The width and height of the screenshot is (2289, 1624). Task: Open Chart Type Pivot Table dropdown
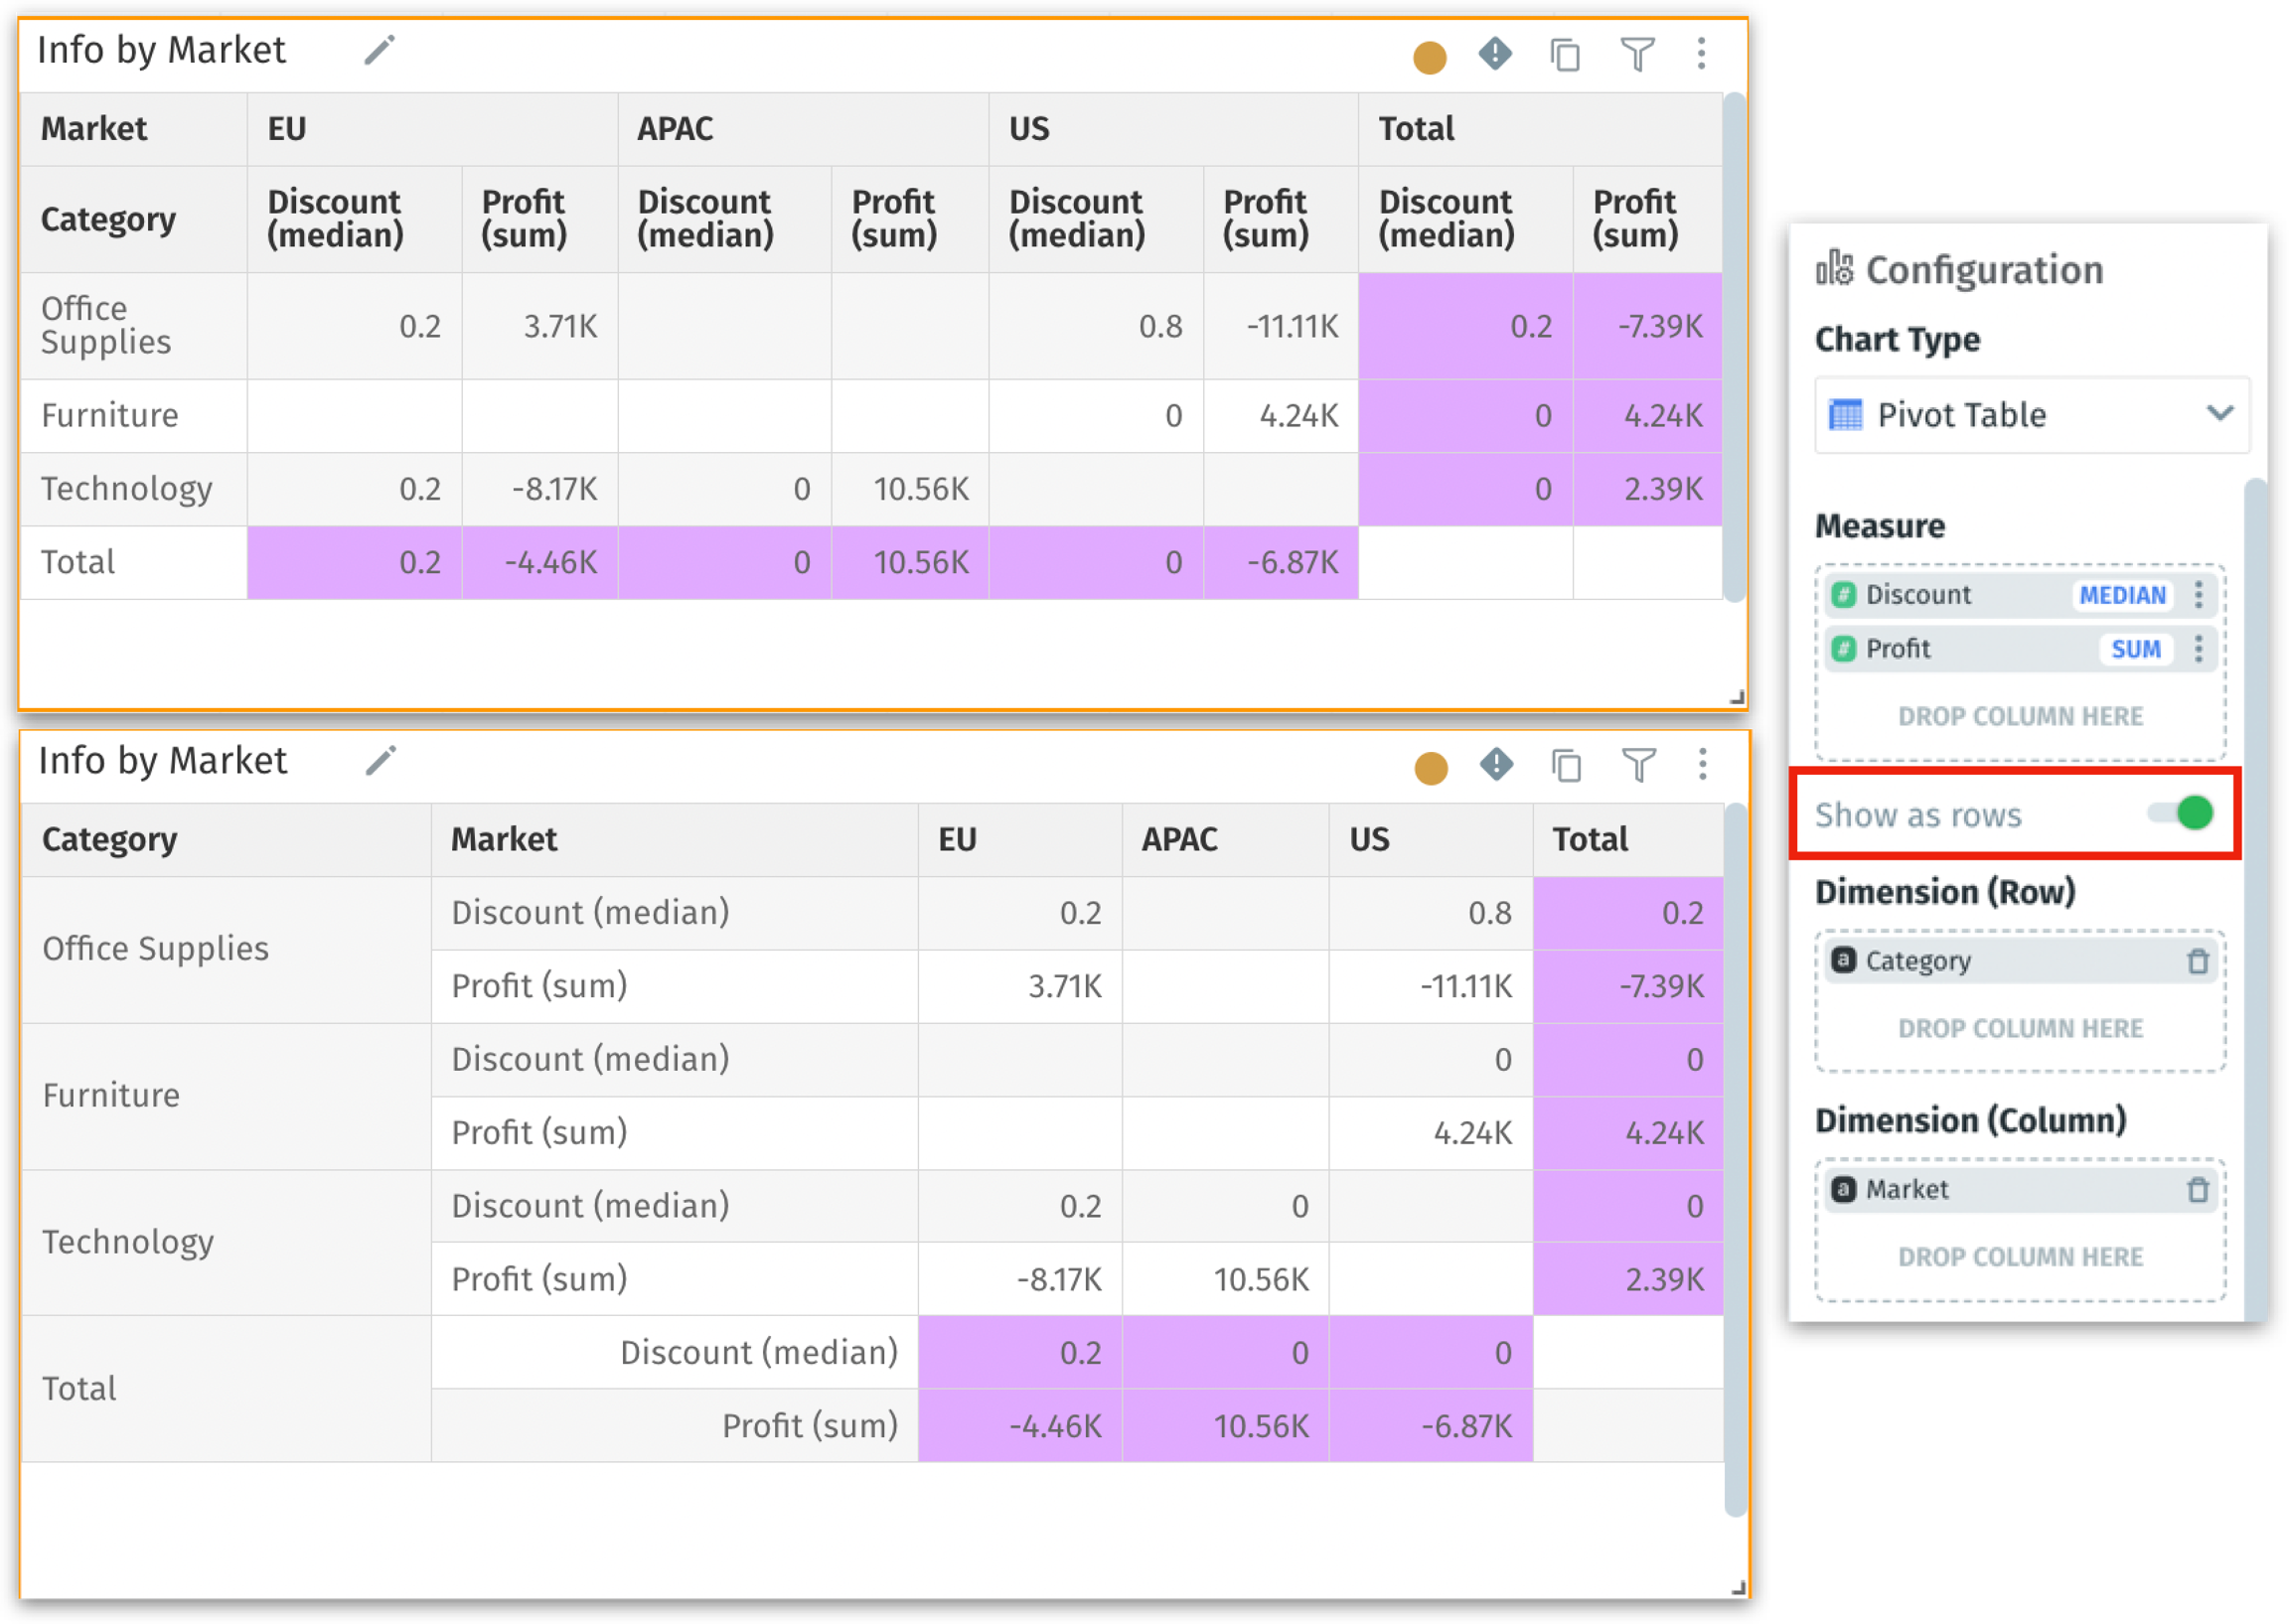(2031, 414)
